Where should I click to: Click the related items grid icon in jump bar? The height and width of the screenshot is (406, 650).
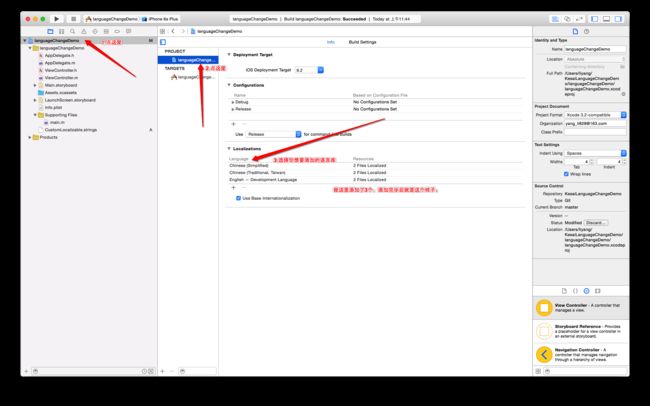click(x=162, y=32)
